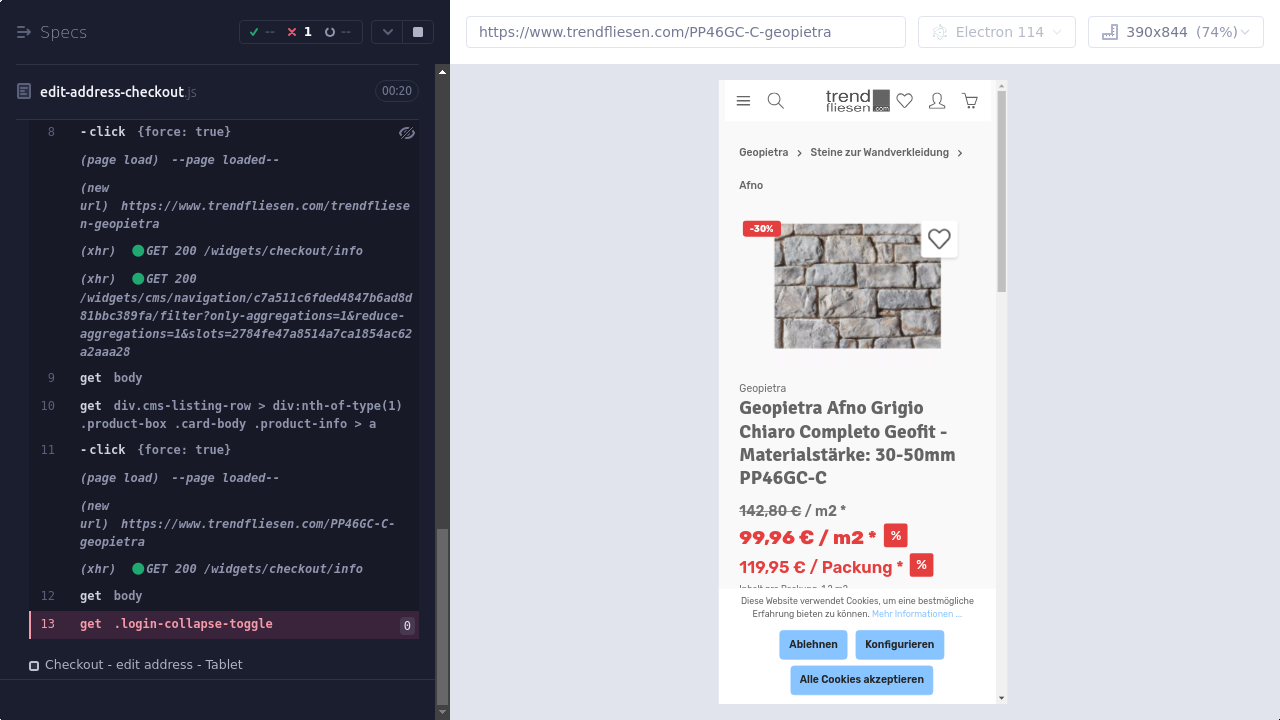
Task: Open the wishlist heart in header
Action: click(905, 101)
